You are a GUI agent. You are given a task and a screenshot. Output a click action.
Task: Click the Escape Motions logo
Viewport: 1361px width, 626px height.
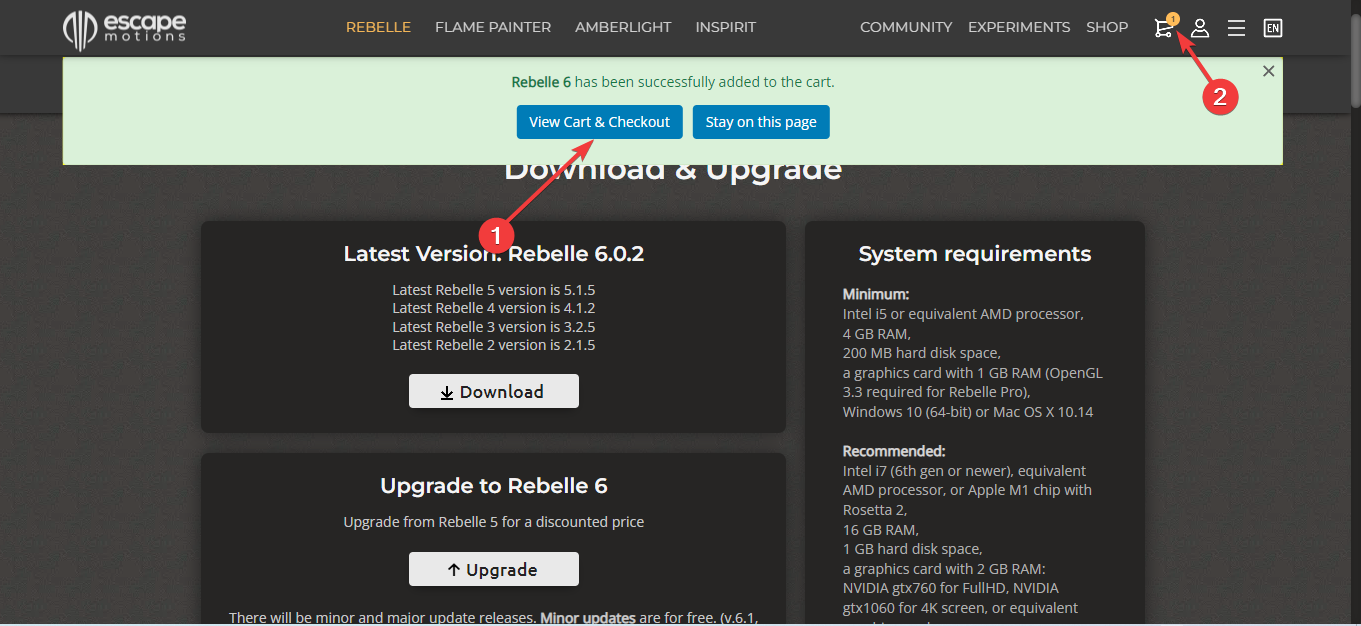(x=125, y=28)
